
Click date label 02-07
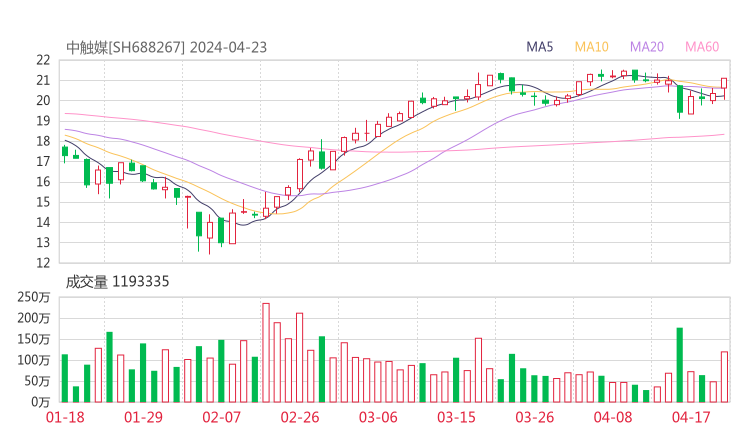click(x=221, y=417)
